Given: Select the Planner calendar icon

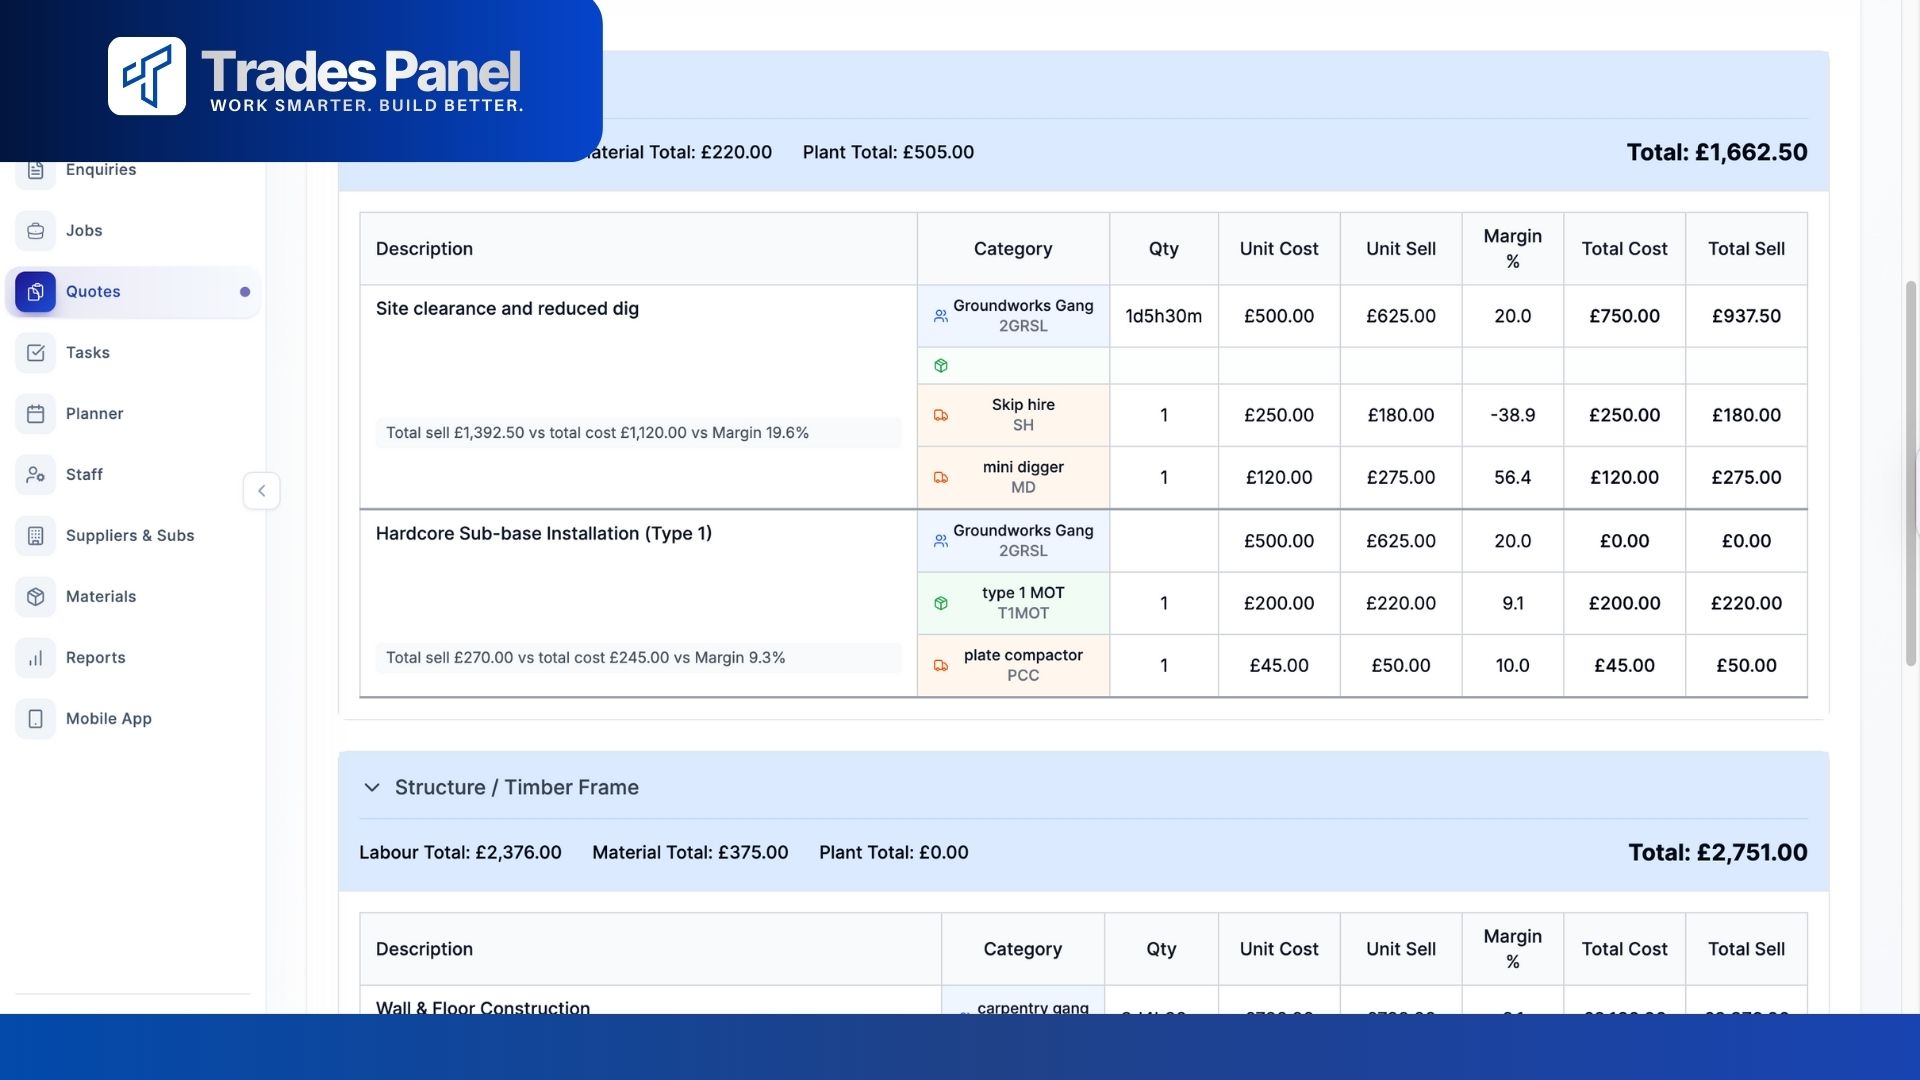Looking at the screenshot, I should pos(36,413).
